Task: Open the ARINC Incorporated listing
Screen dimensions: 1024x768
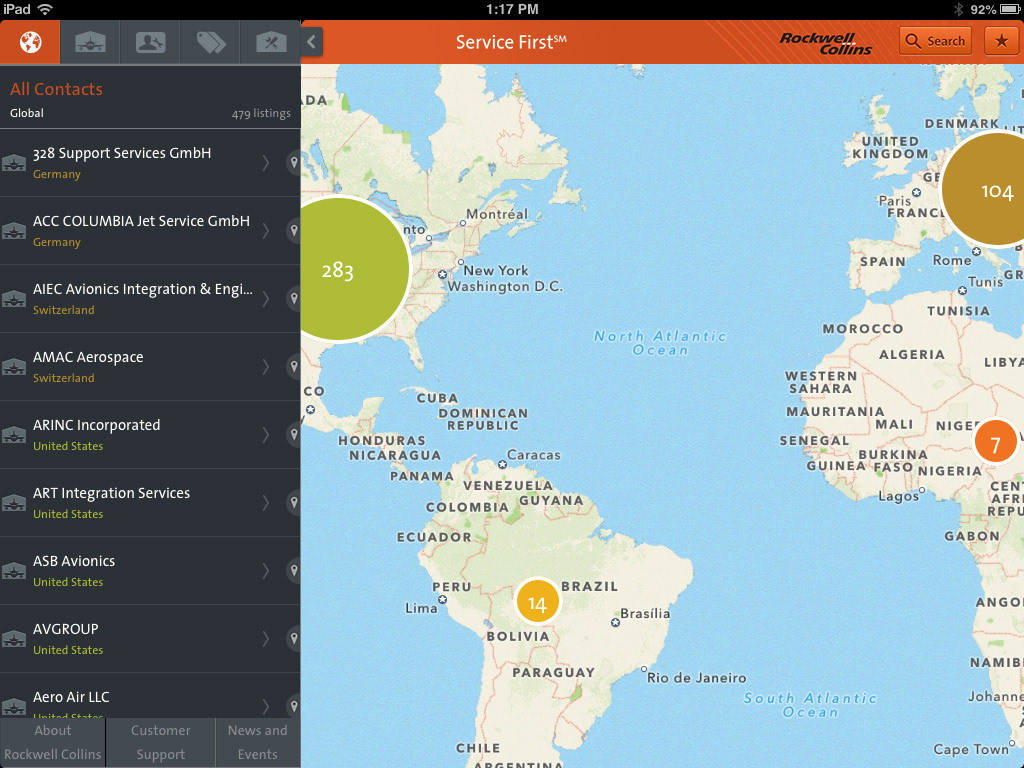Action: pyautogui.click(x=150, y=434)
